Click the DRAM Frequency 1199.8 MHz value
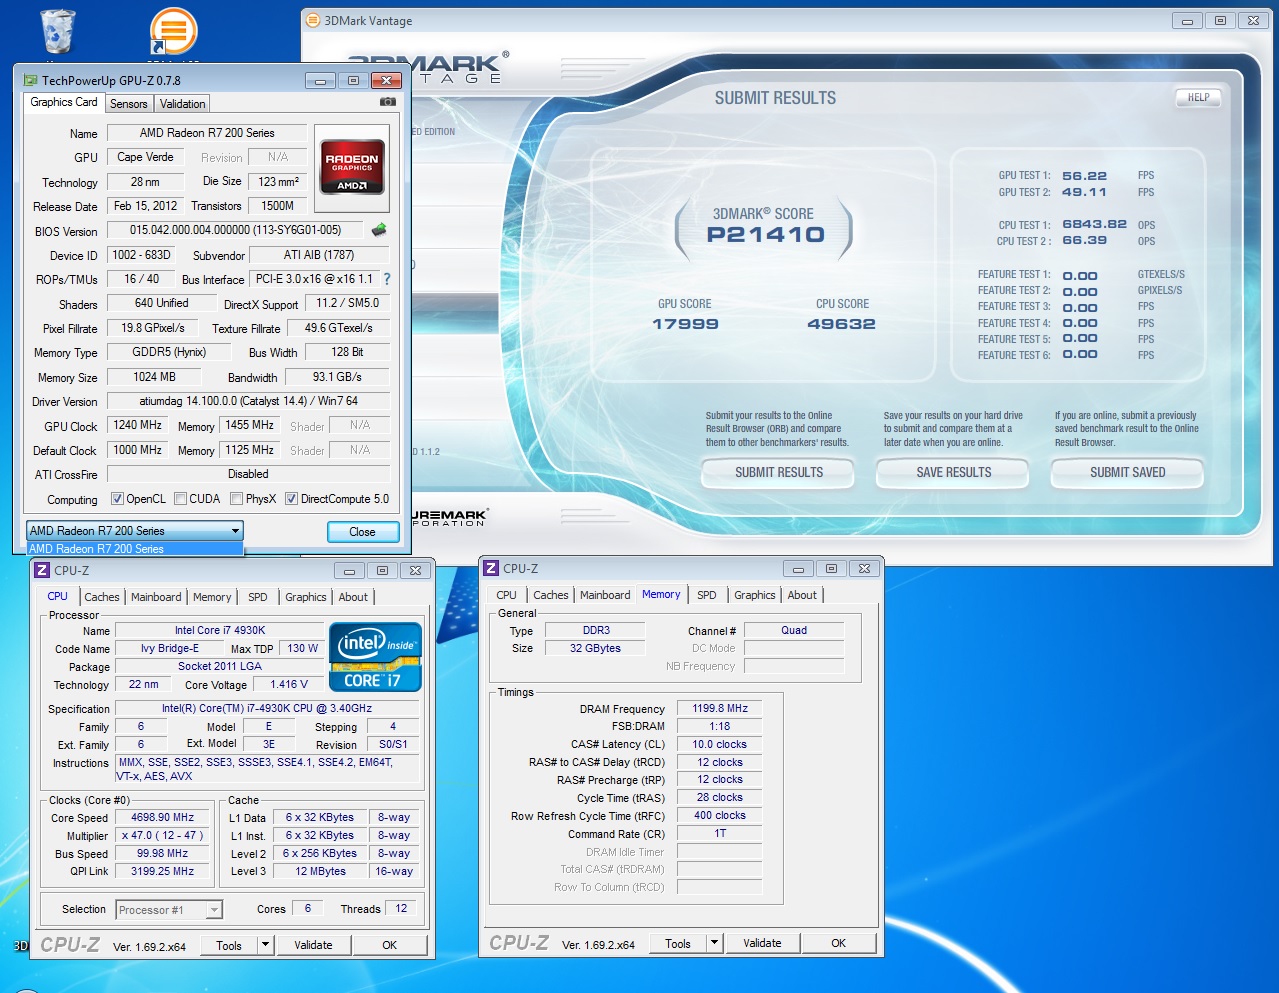 point(720,708)
